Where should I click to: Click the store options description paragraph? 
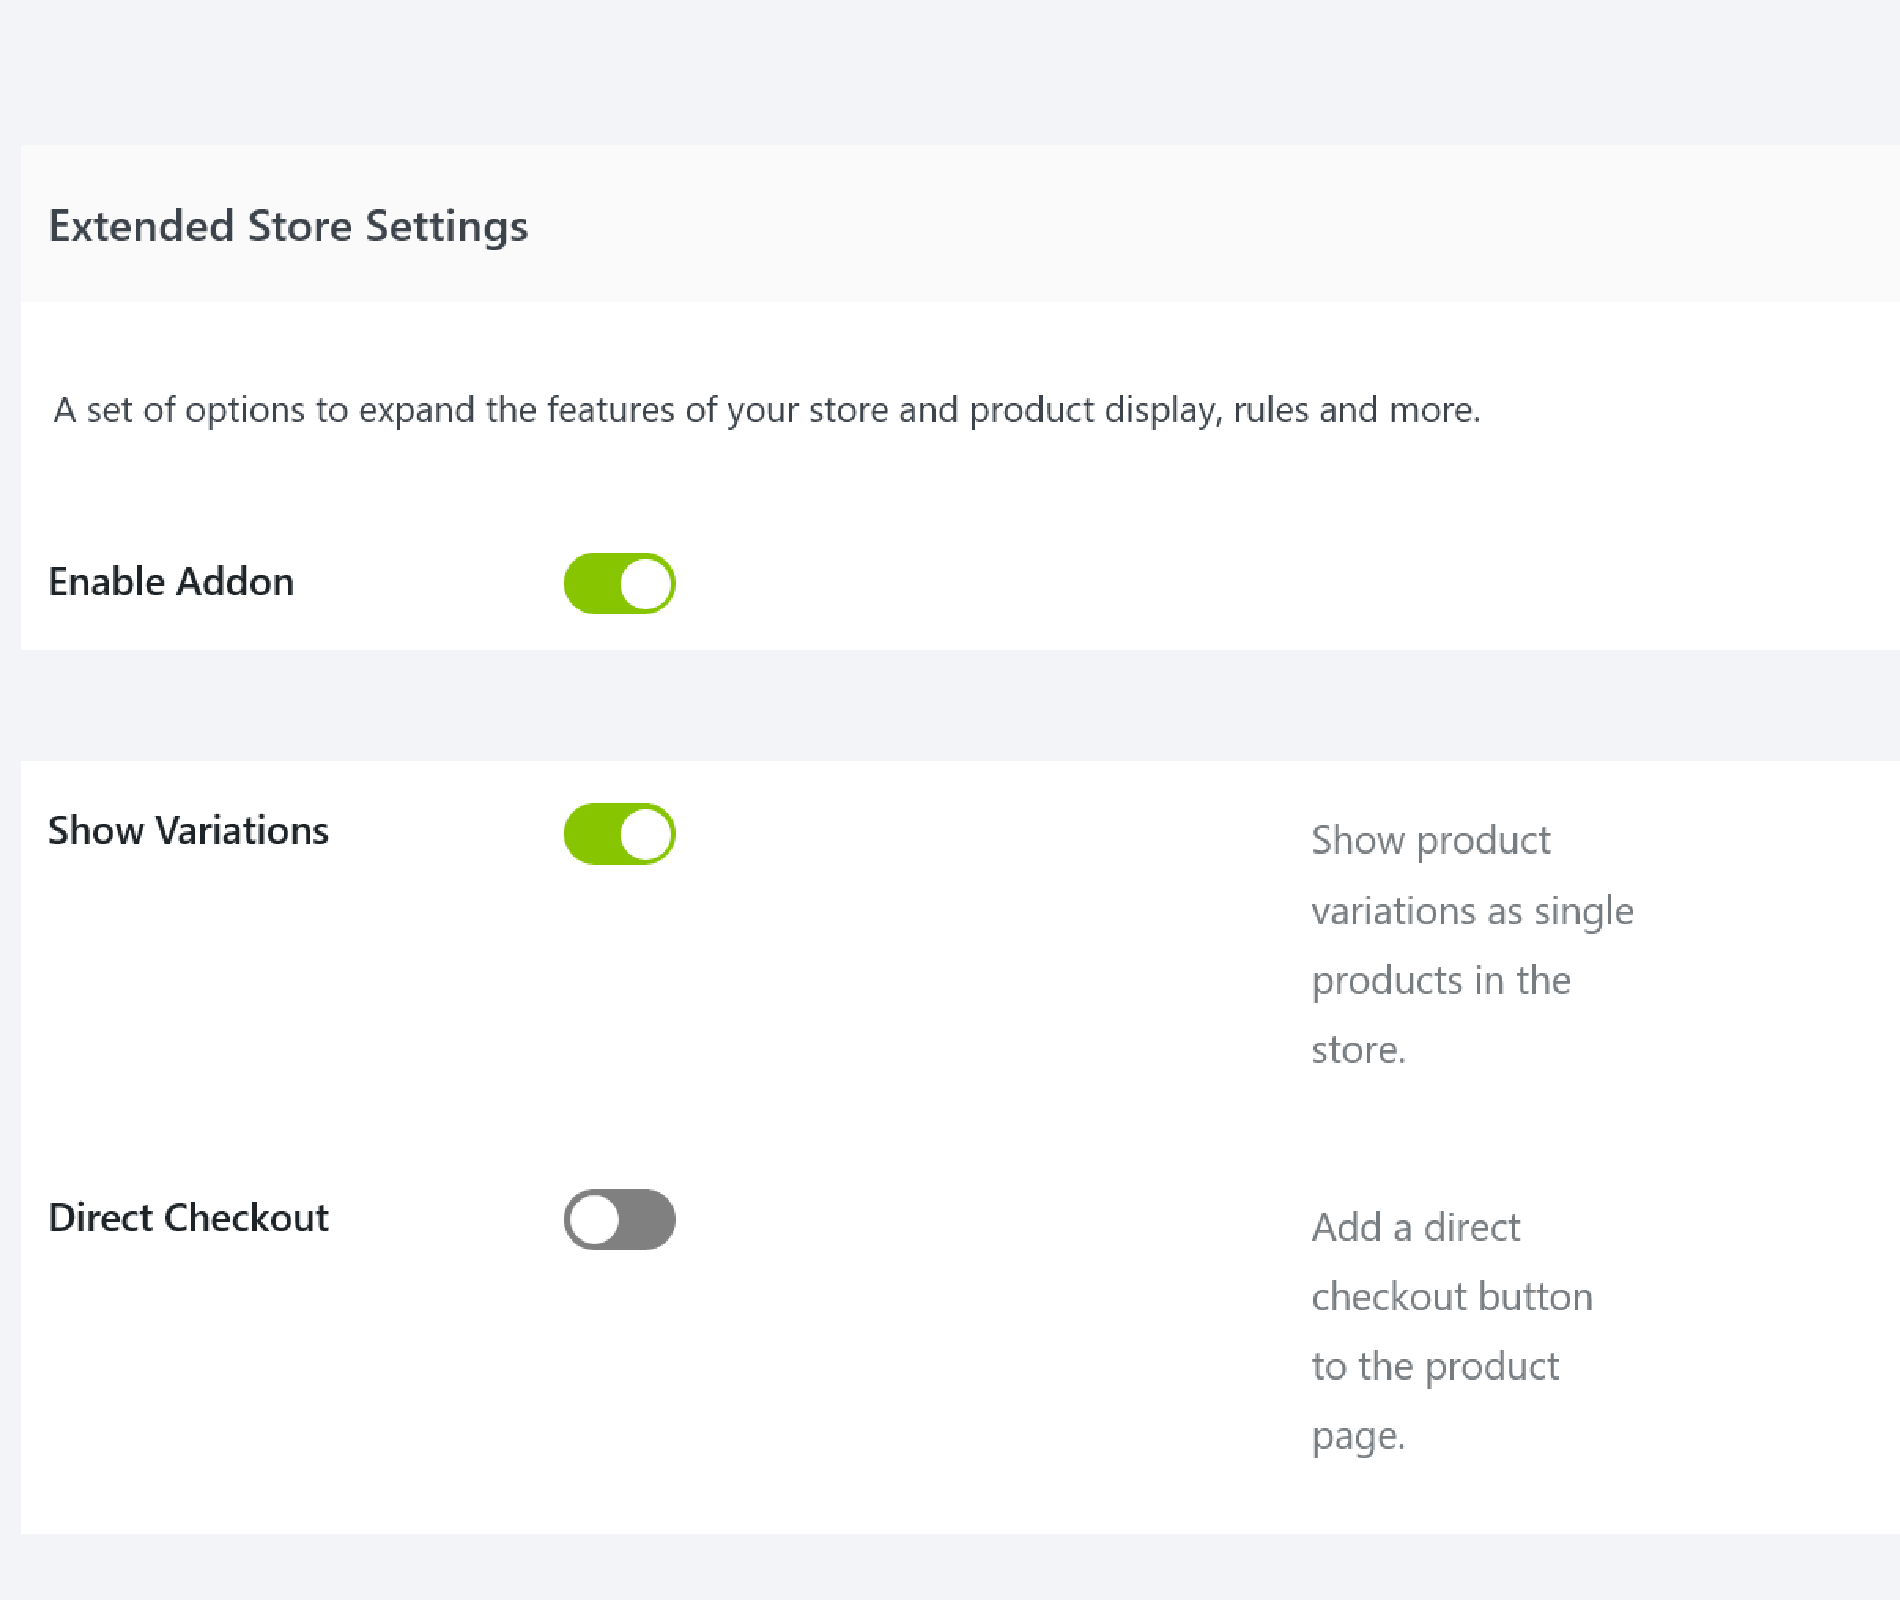(766, 410)
